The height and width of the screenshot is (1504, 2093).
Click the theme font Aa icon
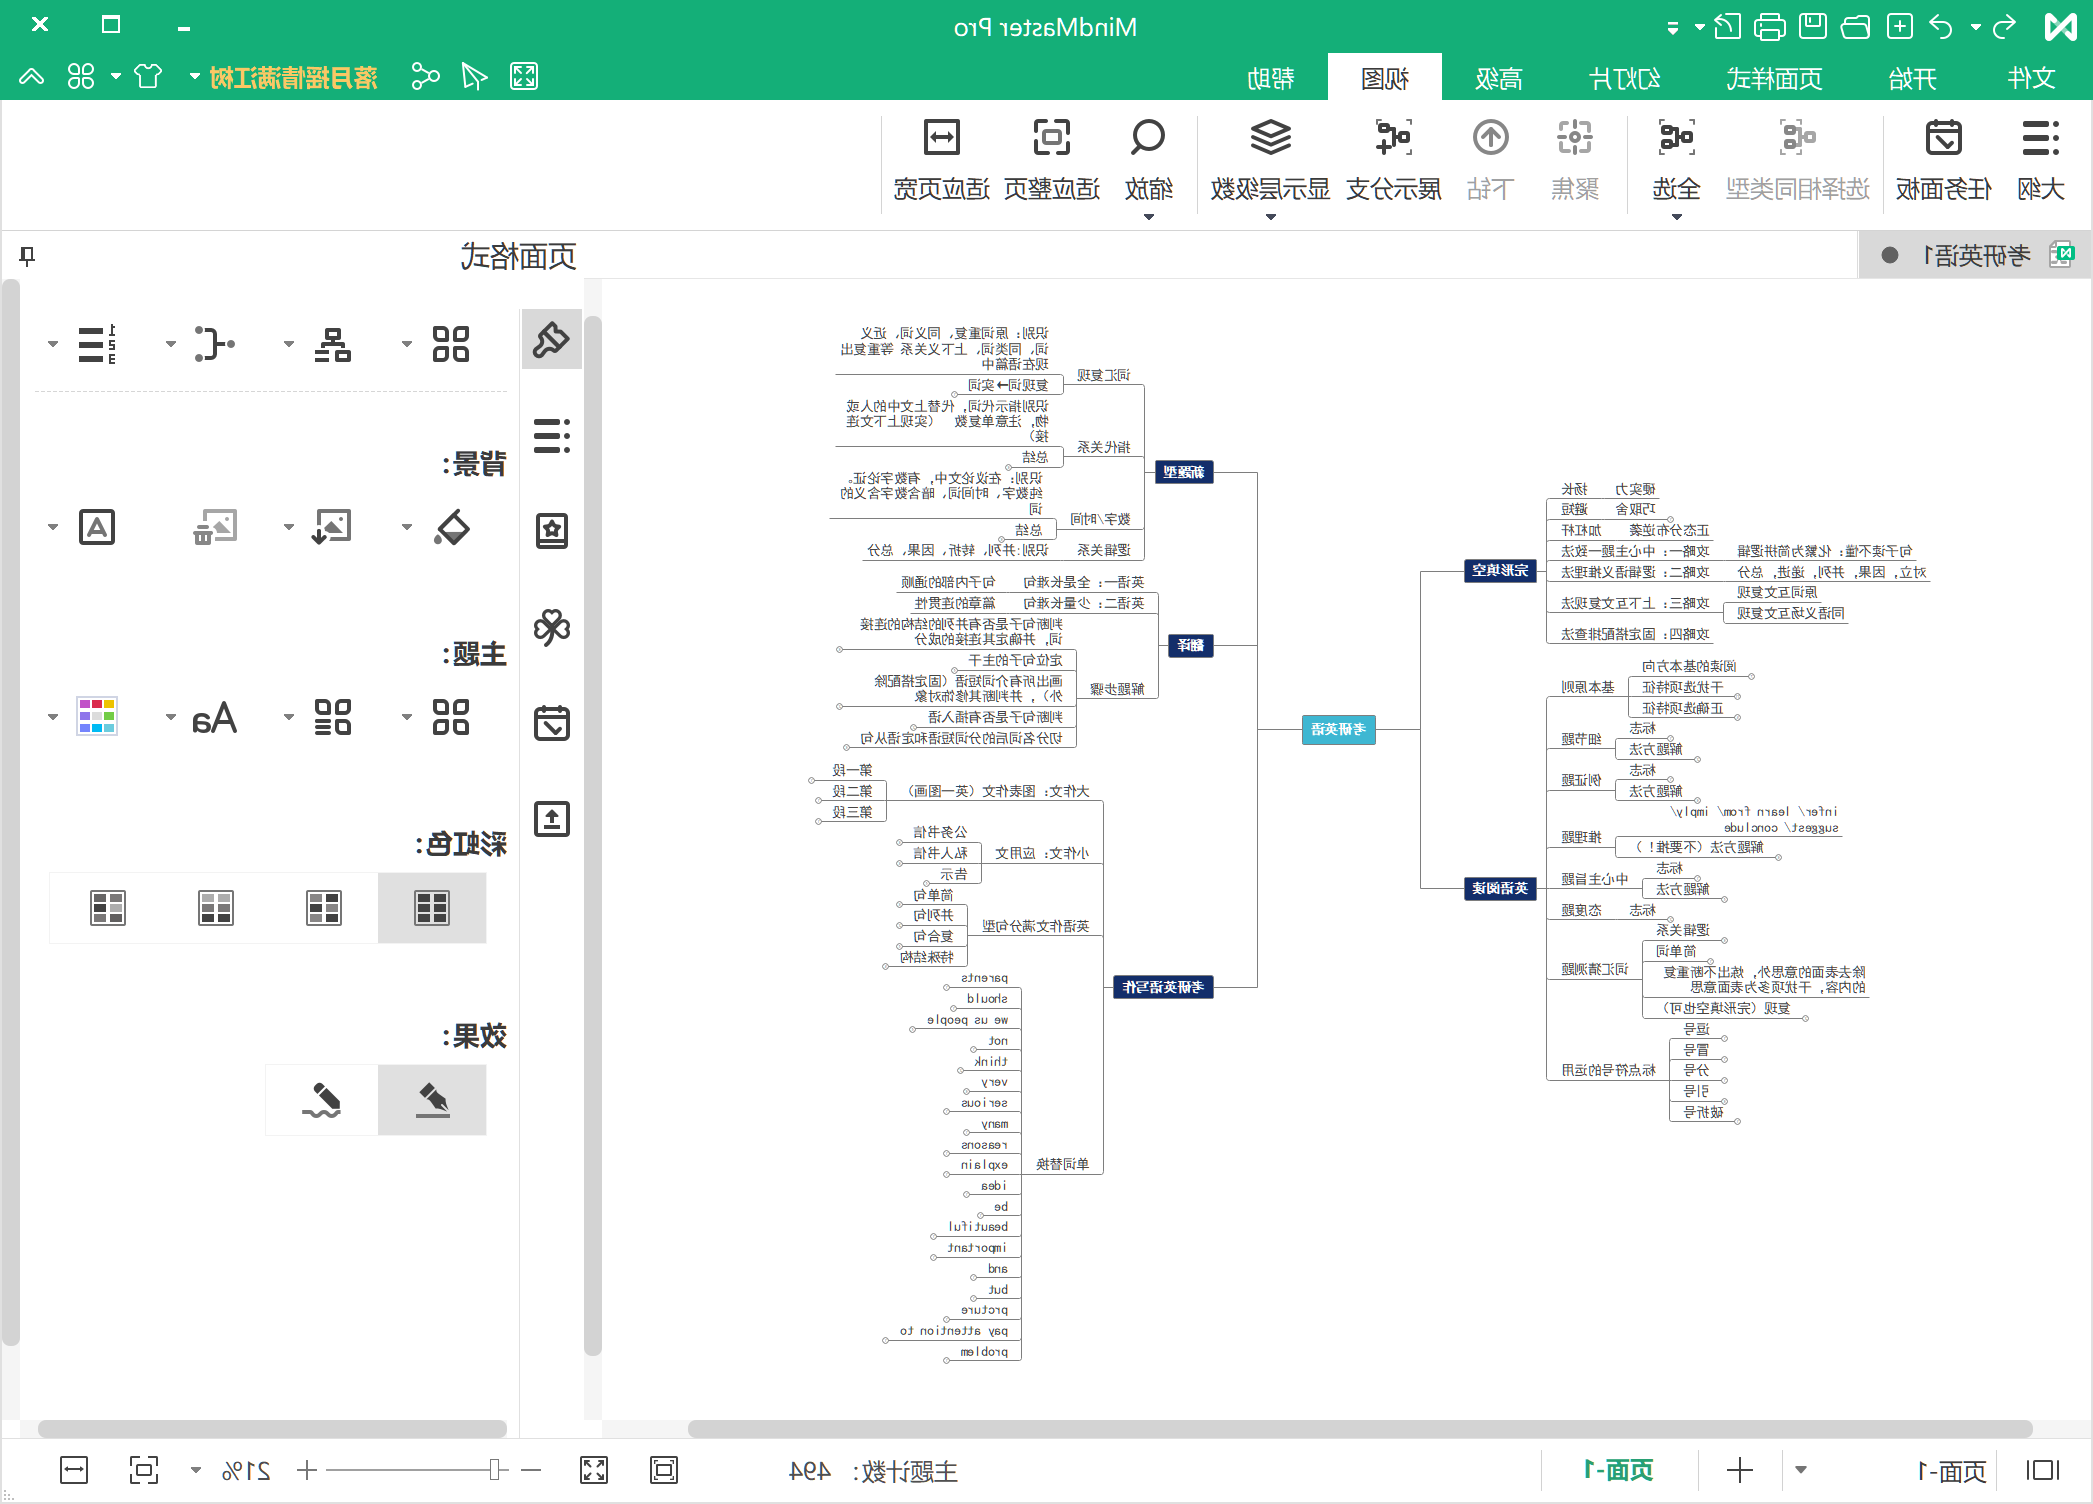pyautogui.click(x=214, y=717)
